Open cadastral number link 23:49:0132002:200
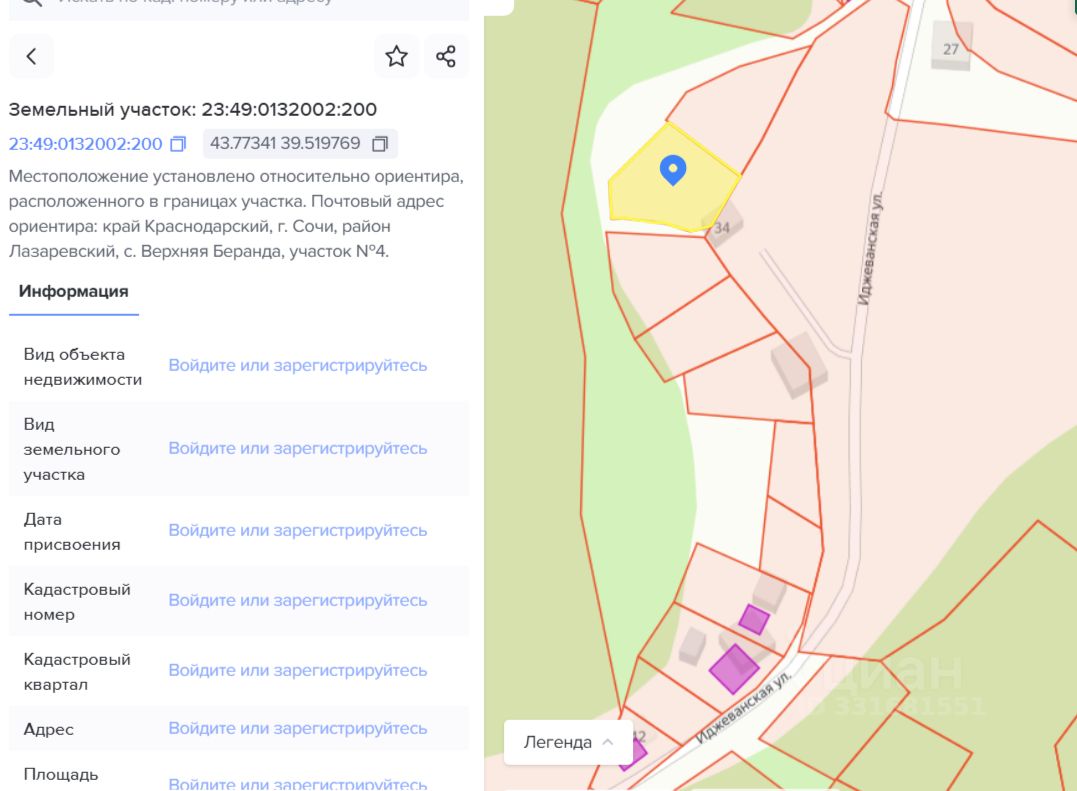This screenshot has height=791, width=1077. [x=85, y=144]
